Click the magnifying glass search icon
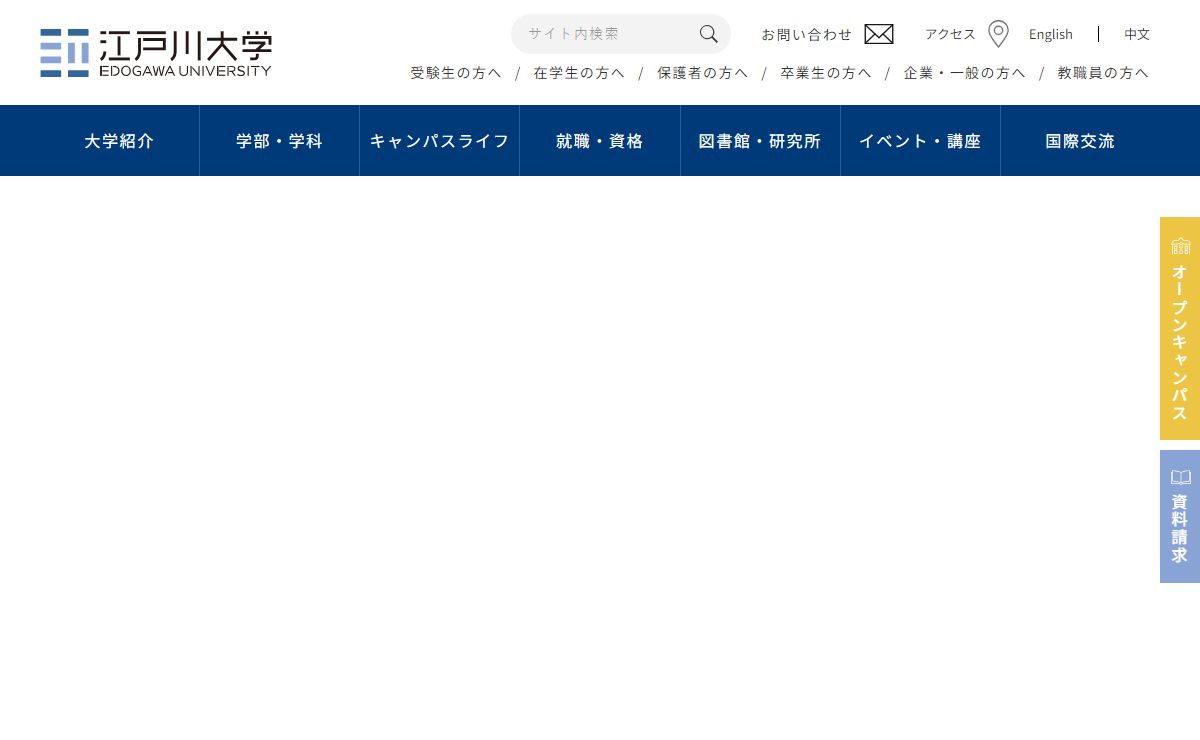 click(x=709, y=34)
